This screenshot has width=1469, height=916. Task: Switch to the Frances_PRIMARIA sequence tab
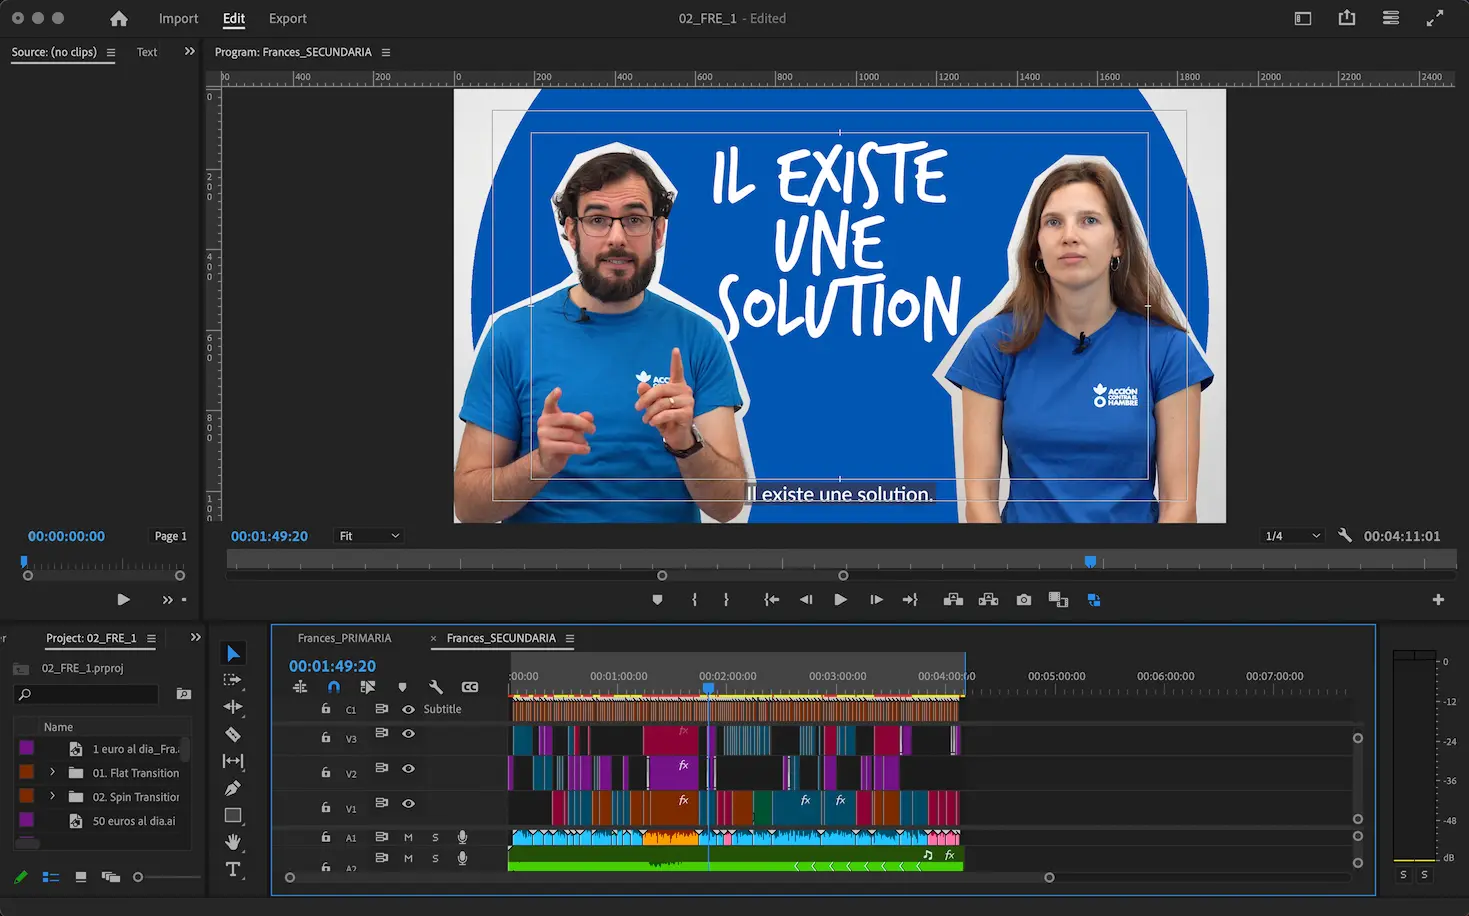tap(344, 638)
